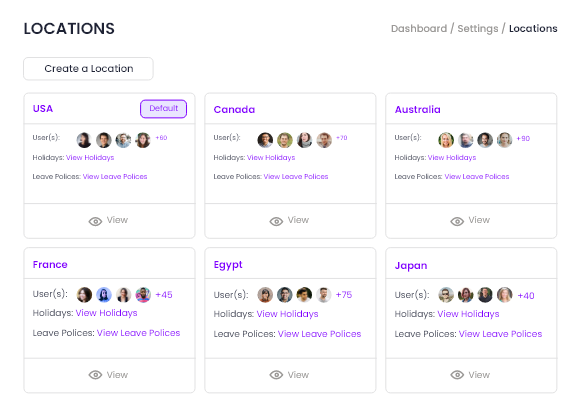Open the Japan location title

411,266
